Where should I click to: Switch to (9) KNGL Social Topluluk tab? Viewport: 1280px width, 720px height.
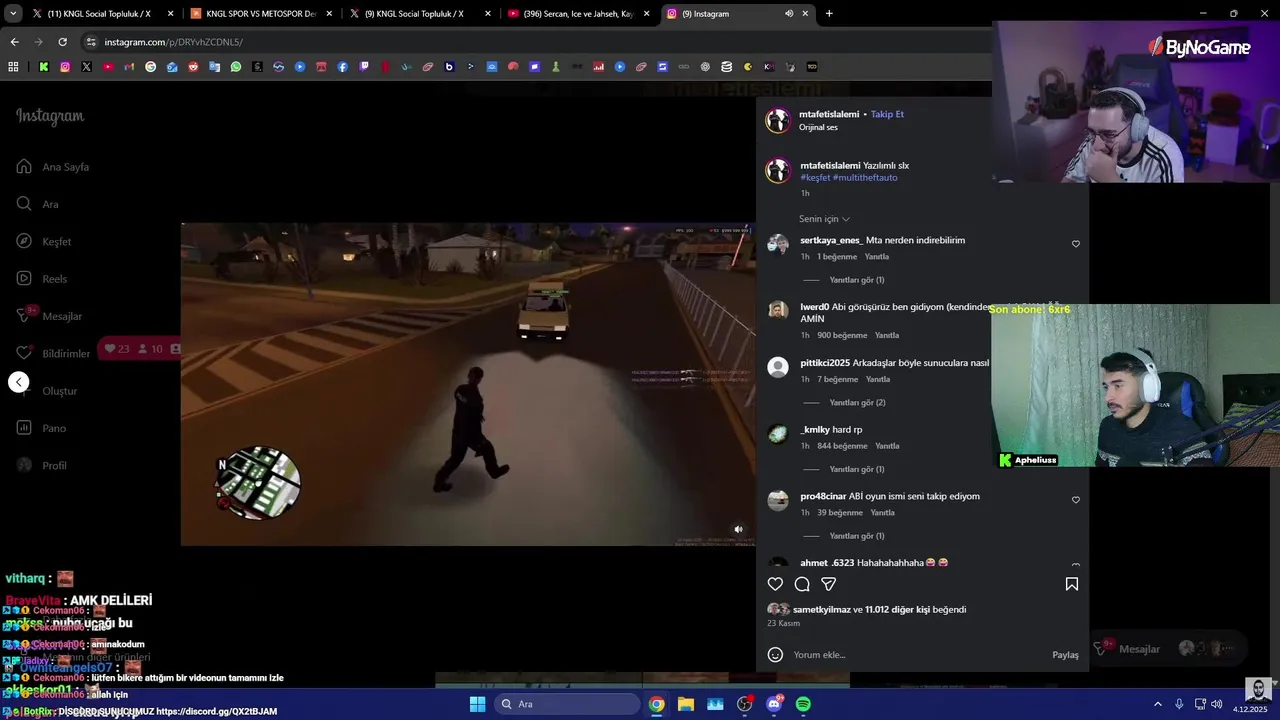click(420, 14)
